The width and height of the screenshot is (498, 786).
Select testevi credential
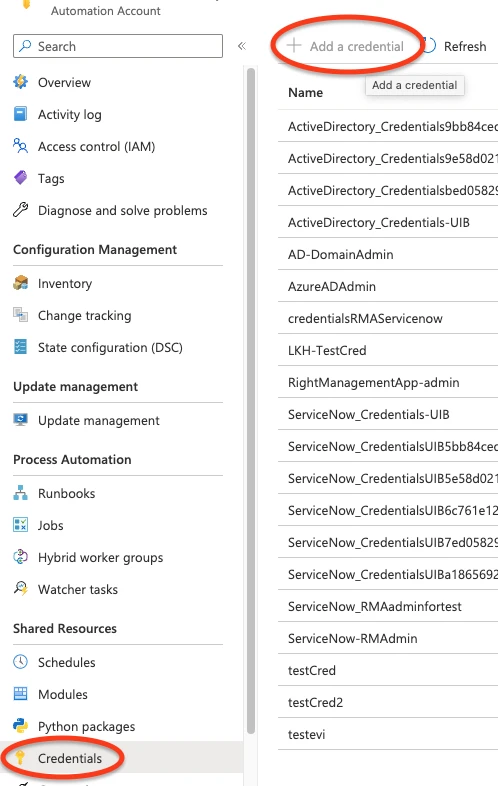(388, 734)
